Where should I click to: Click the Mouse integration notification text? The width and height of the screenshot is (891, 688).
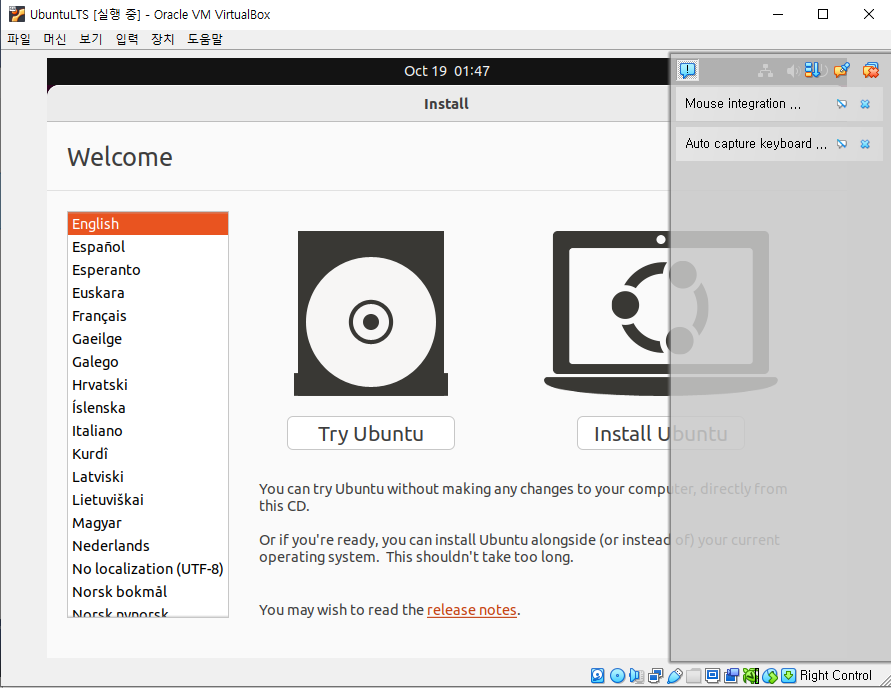click(743, 104)
